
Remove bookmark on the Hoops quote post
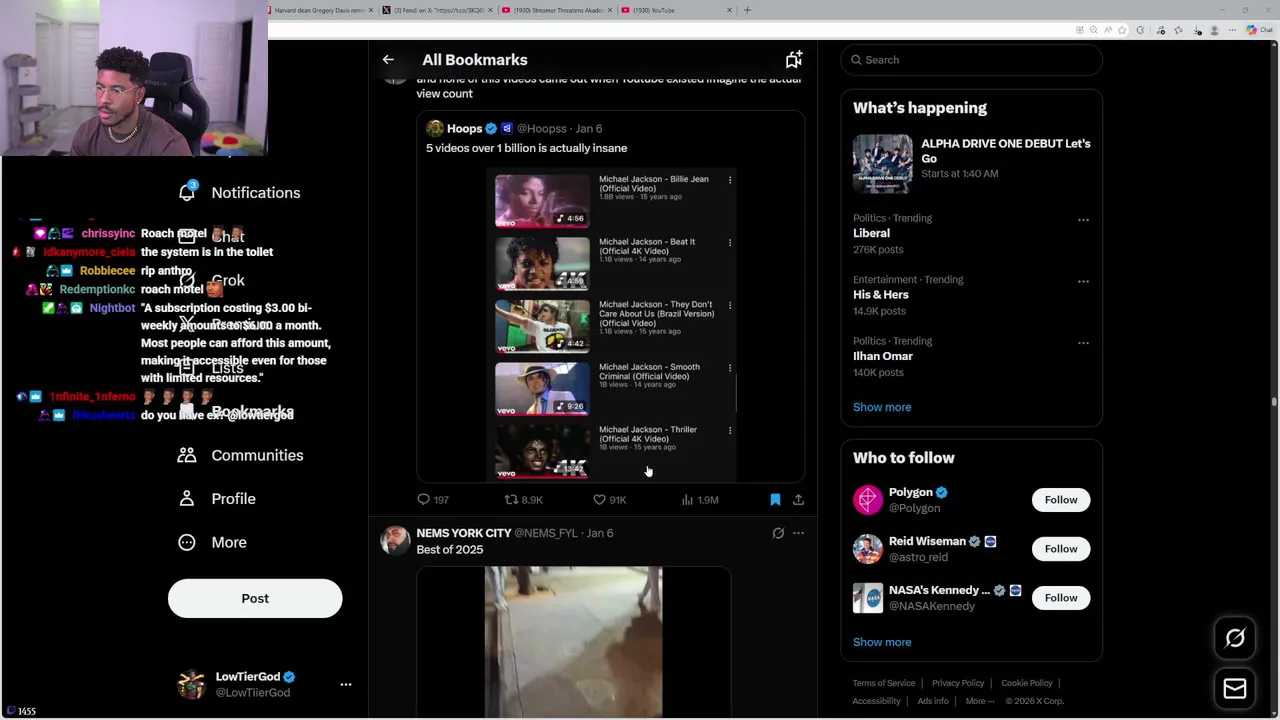[775, 499]
